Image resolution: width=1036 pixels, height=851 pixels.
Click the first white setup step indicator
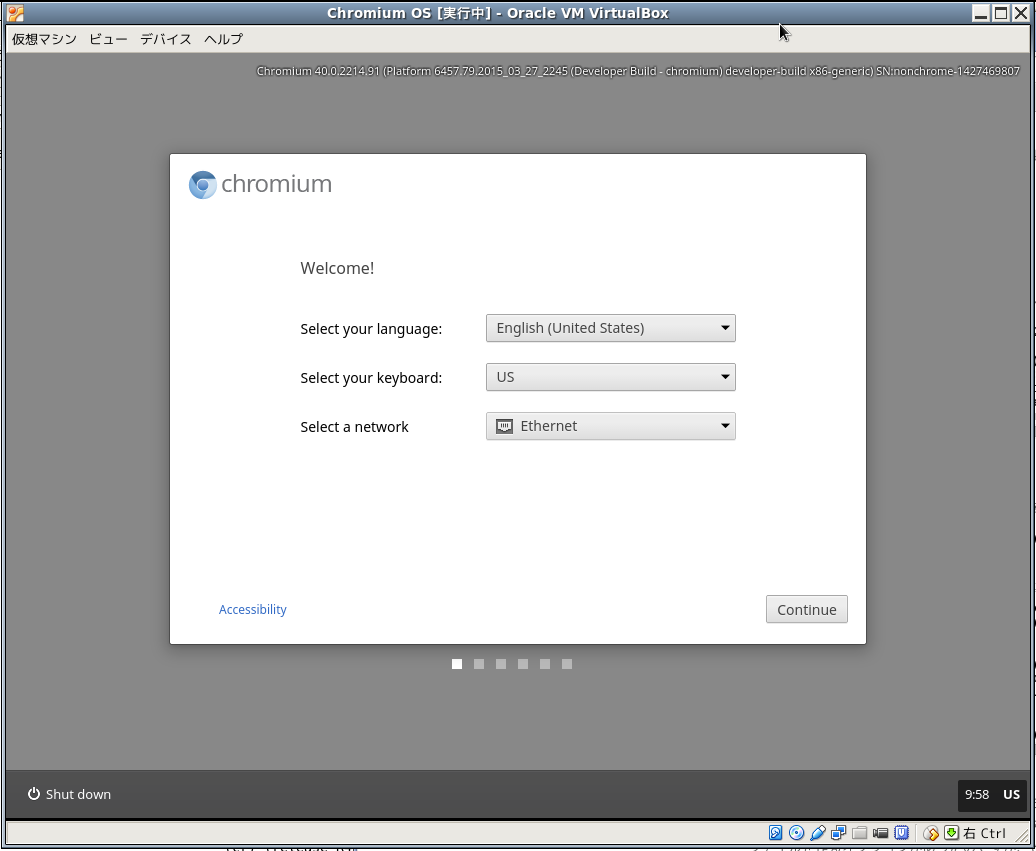pyautogui.click(x=457, y=664)
